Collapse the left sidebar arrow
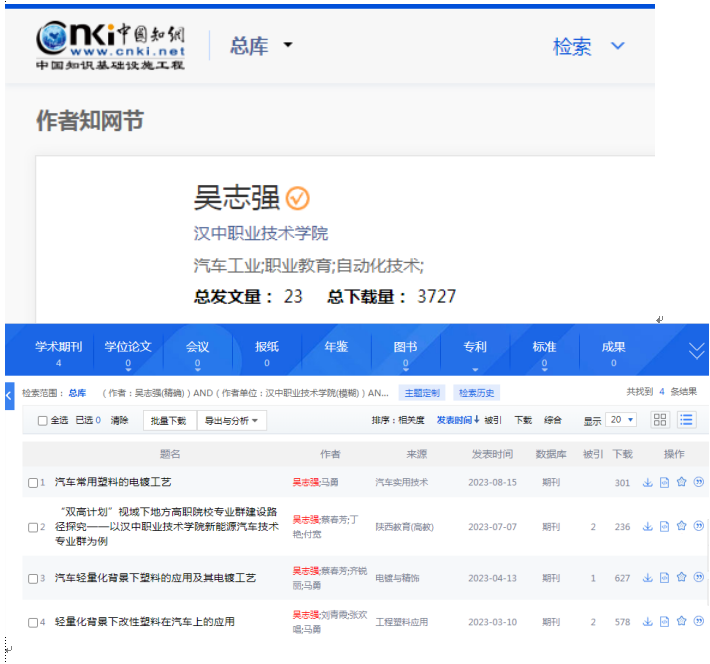The image size is (710, 664). (10, 395)
